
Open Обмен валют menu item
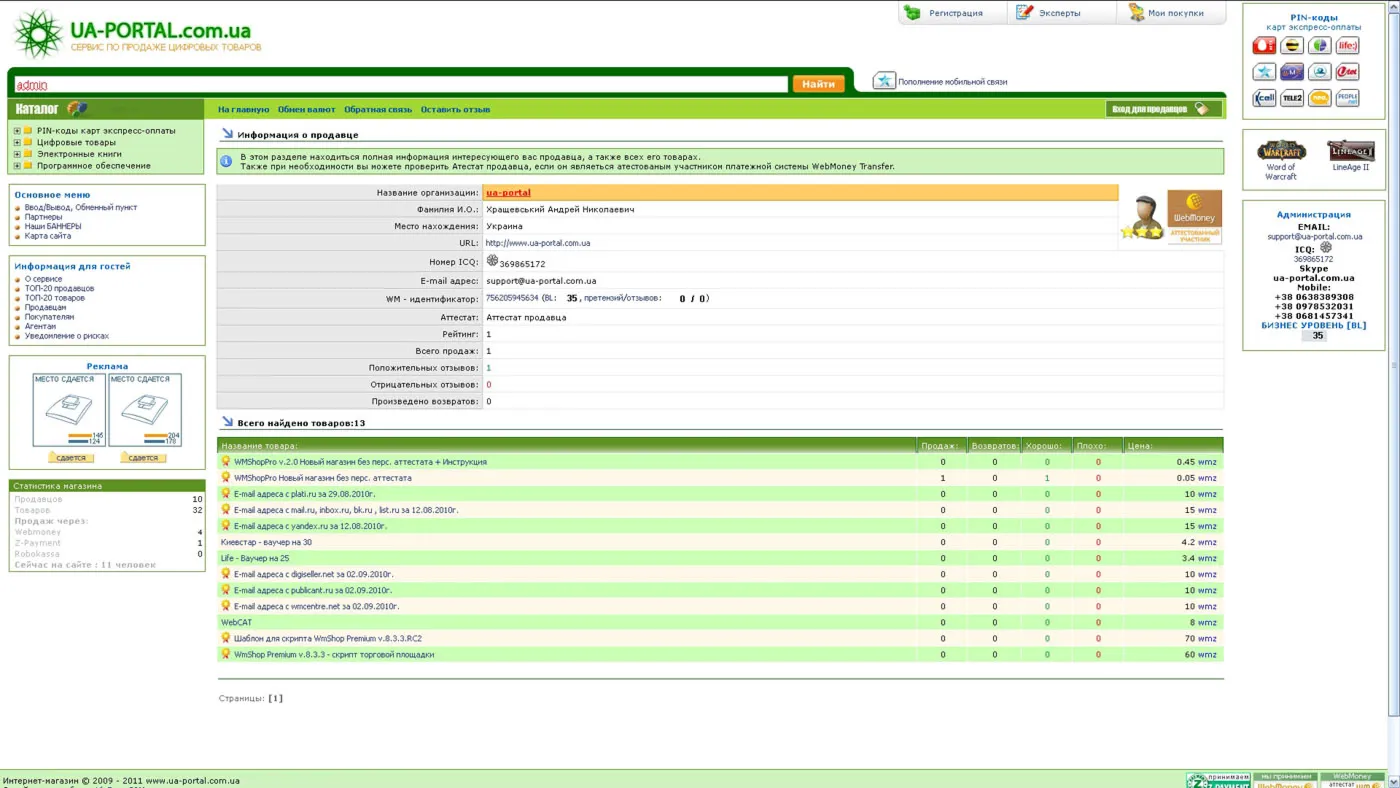[306, 110]
